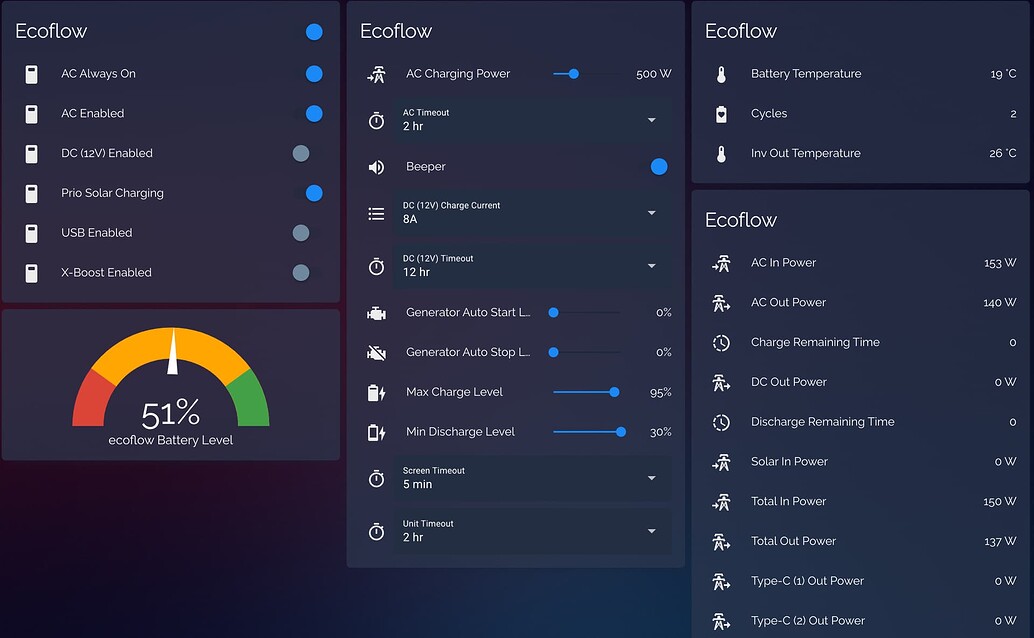This screenshot has height=638, width=1034.
Task: Open the Type-C (2) Out Power row
Action: (860, 621)
